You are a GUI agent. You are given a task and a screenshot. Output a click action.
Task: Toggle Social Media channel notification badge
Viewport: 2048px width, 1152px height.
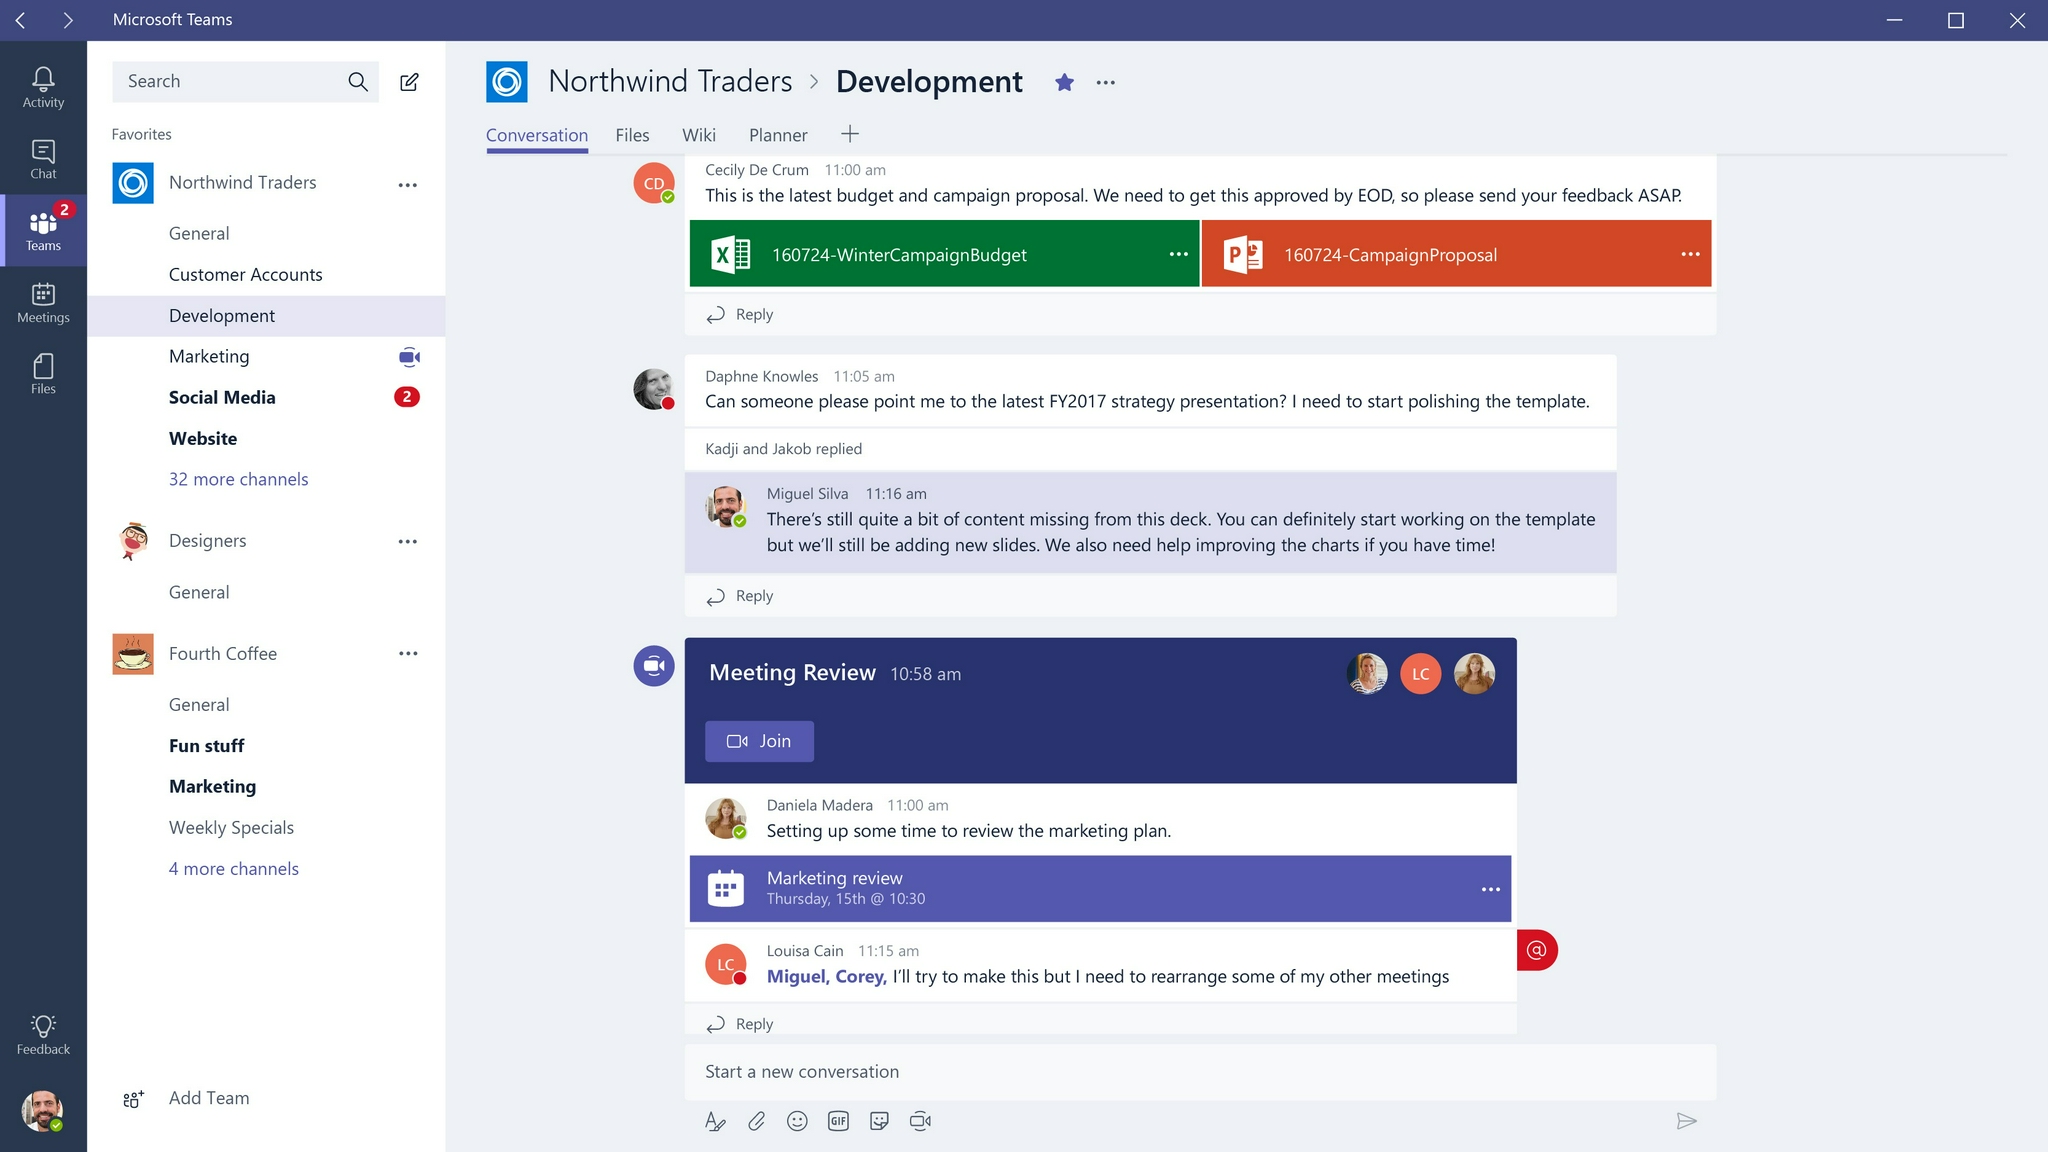point(407,397)
